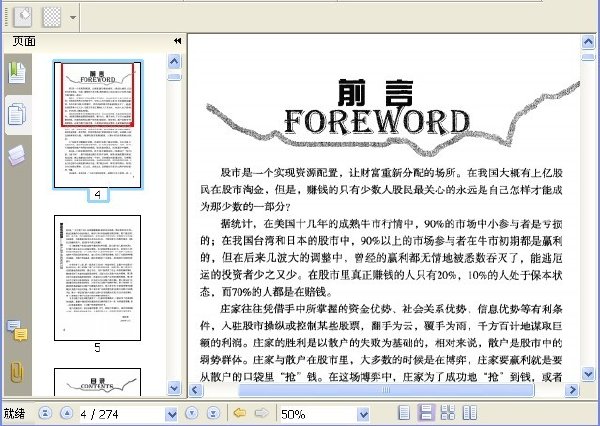
Task: Click the 前言 title in document
Action: tap(376, 93)
